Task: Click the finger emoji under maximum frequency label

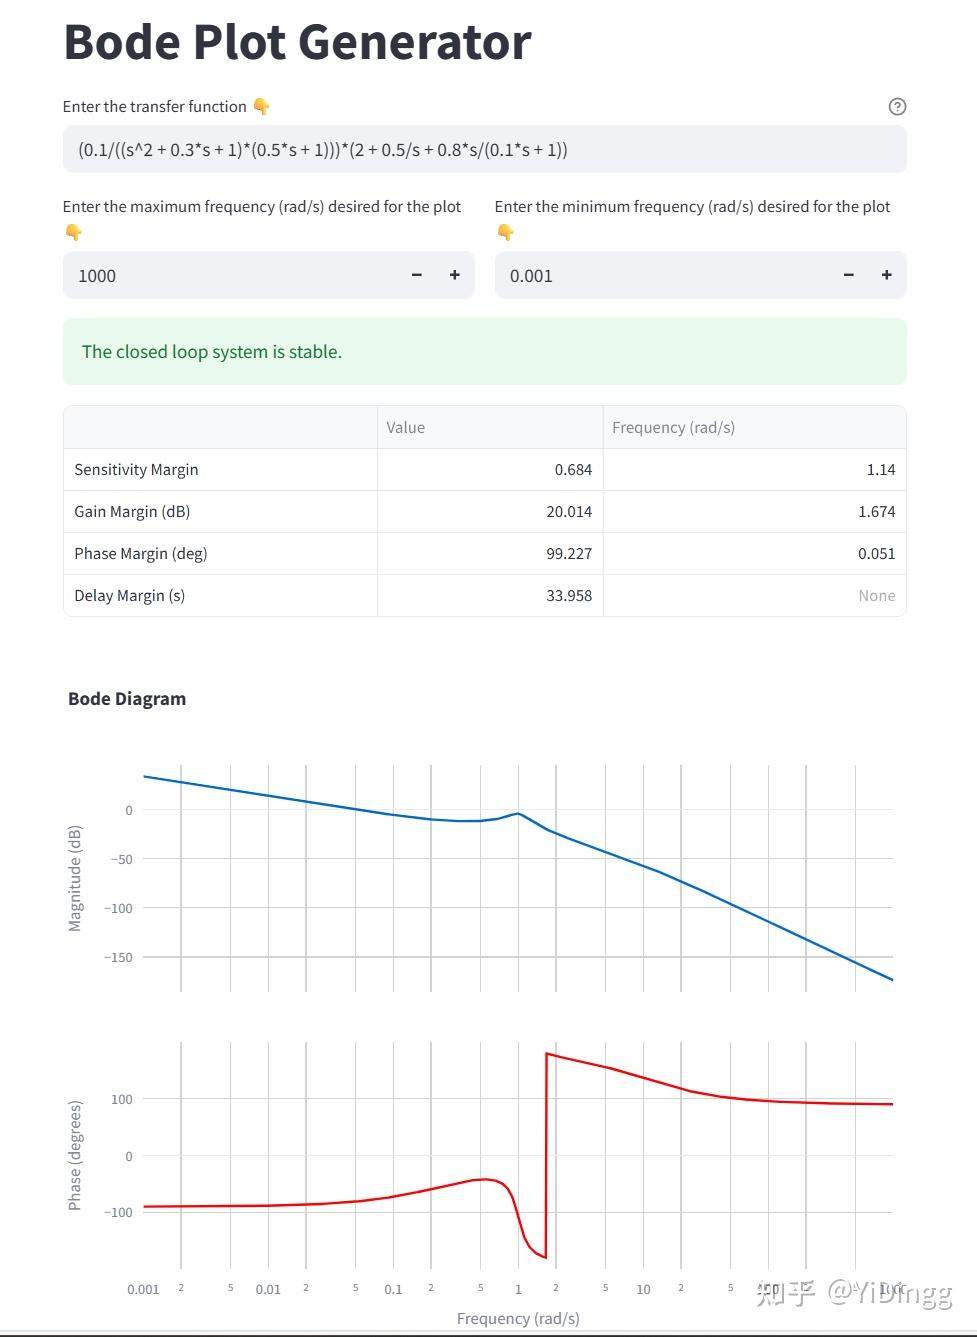Action: pyautogui.click(x=73, y=232)
